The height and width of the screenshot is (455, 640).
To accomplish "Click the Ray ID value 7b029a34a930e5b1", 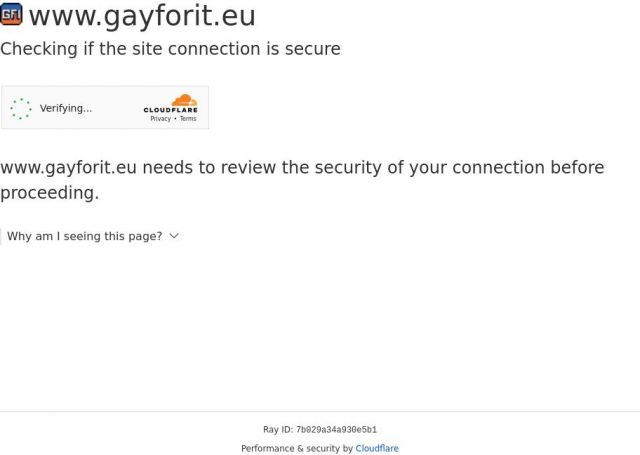I will click(x=336, y=430).
